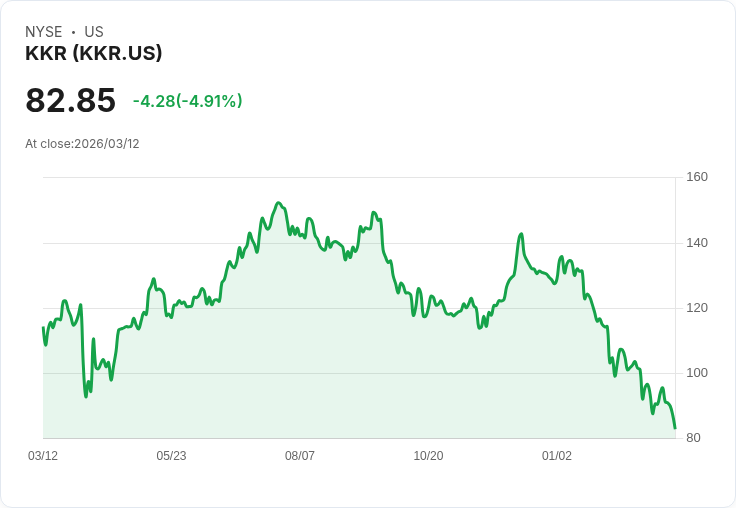Click the December spike on the chart line
736x508 pixels.
pyautogui.click(x=521, y=234)
